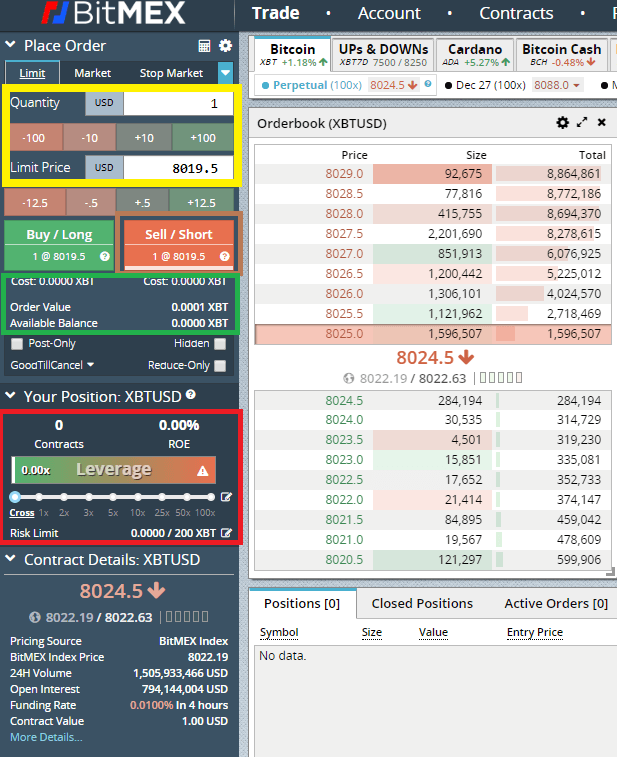Collapse the Place Order section
617x757 pixels.
click(10, 45)
